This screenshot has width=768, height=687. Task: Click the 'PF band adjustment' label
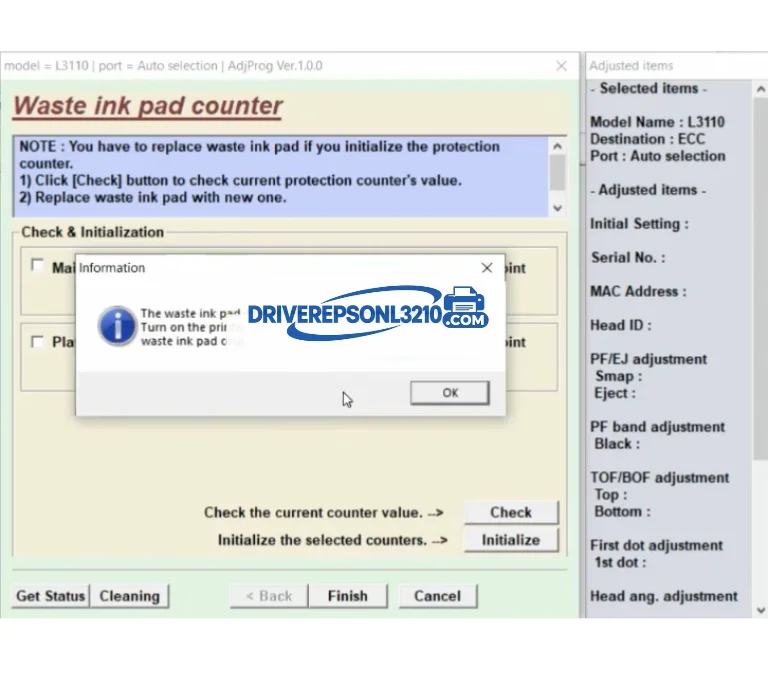657,426
